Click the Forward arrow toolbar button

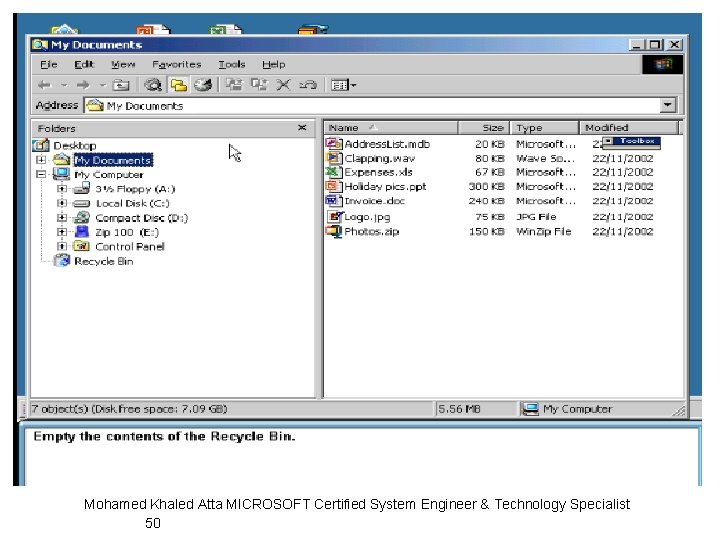(x=83, y=85)
